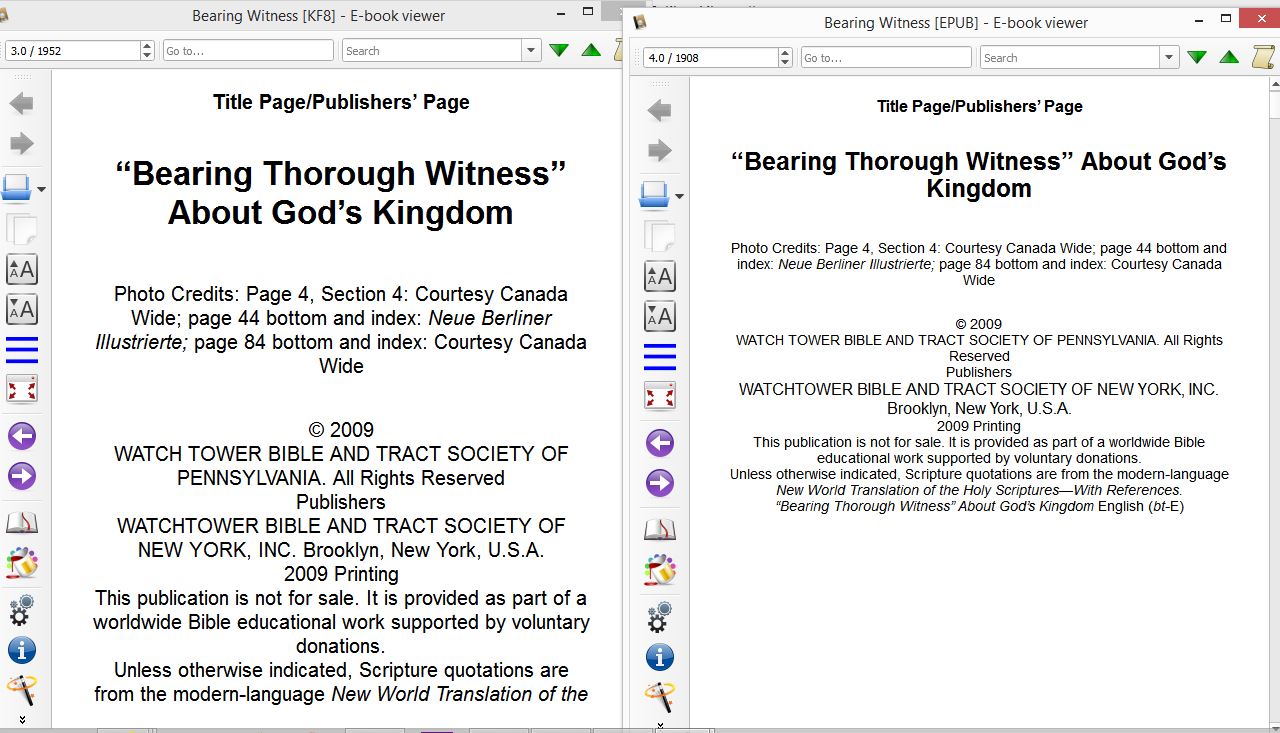Go back in the KF8 viewer
Screen dimensions: 1280x733
(22, 103)
